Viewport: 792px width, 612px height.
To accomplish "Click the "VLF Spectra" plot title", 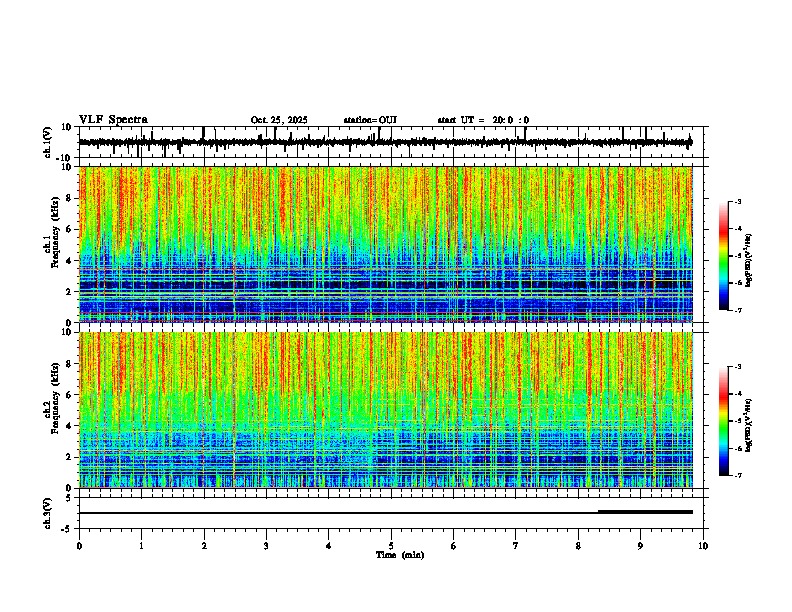I will coord(113,120).
